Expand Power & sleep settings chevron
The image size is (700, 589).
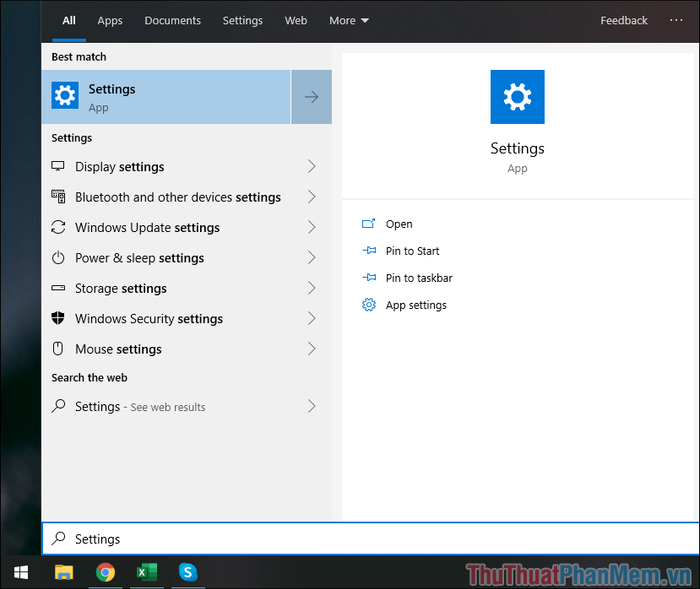pyautogui.click(x=312, y=258)
